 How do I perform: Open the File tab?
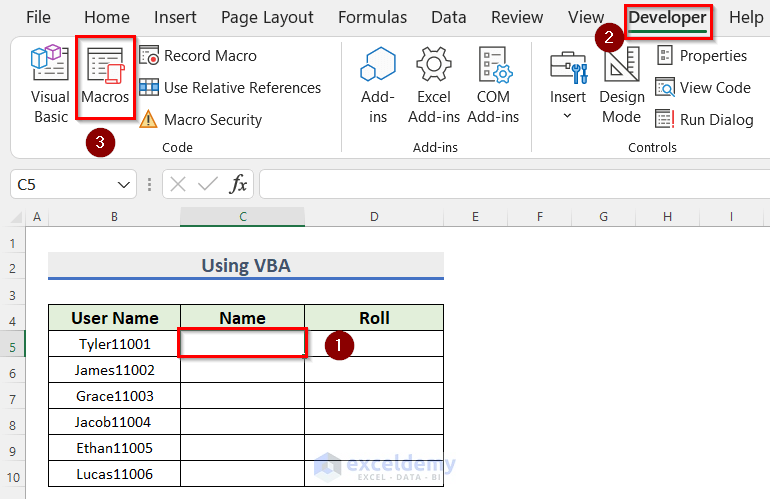[38, 18]
